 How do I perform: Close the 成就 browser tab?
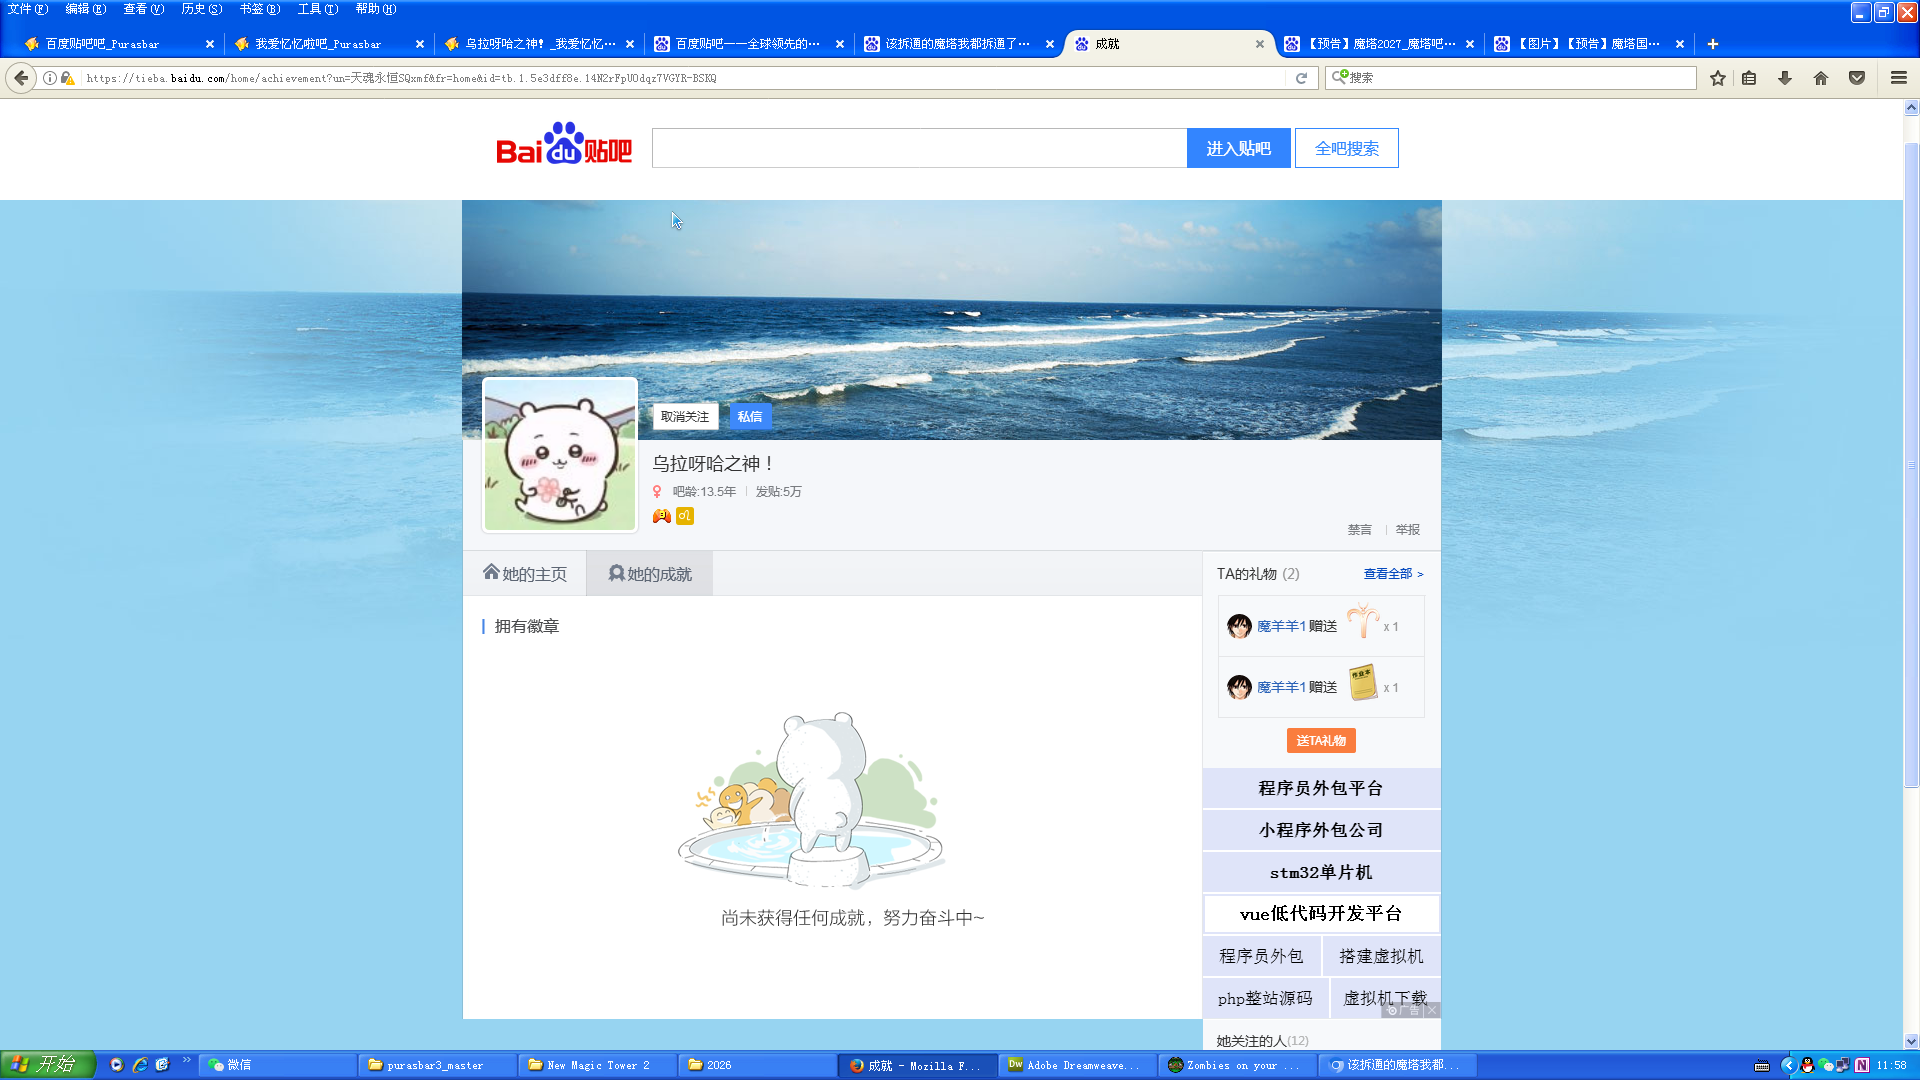point(1259,44)
